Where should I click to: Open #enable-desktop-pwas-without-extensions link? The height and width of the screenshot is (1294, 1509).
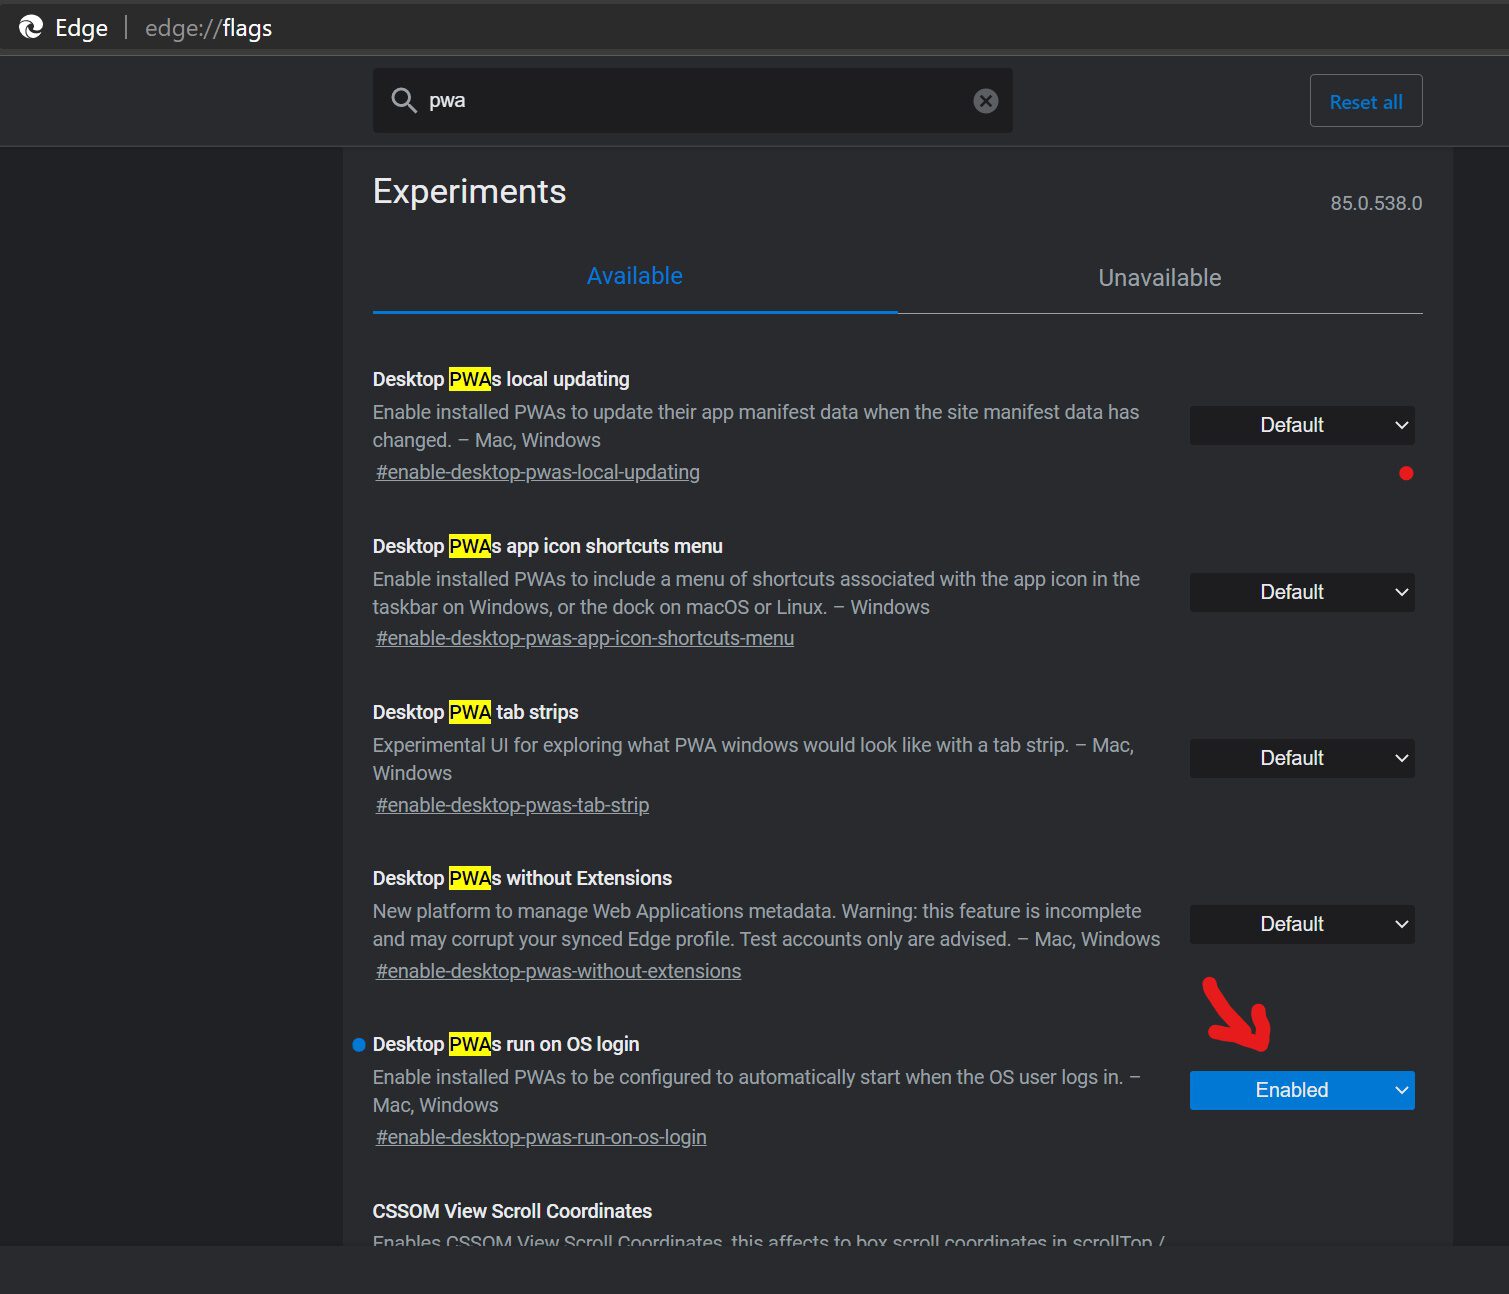point(558,971)
